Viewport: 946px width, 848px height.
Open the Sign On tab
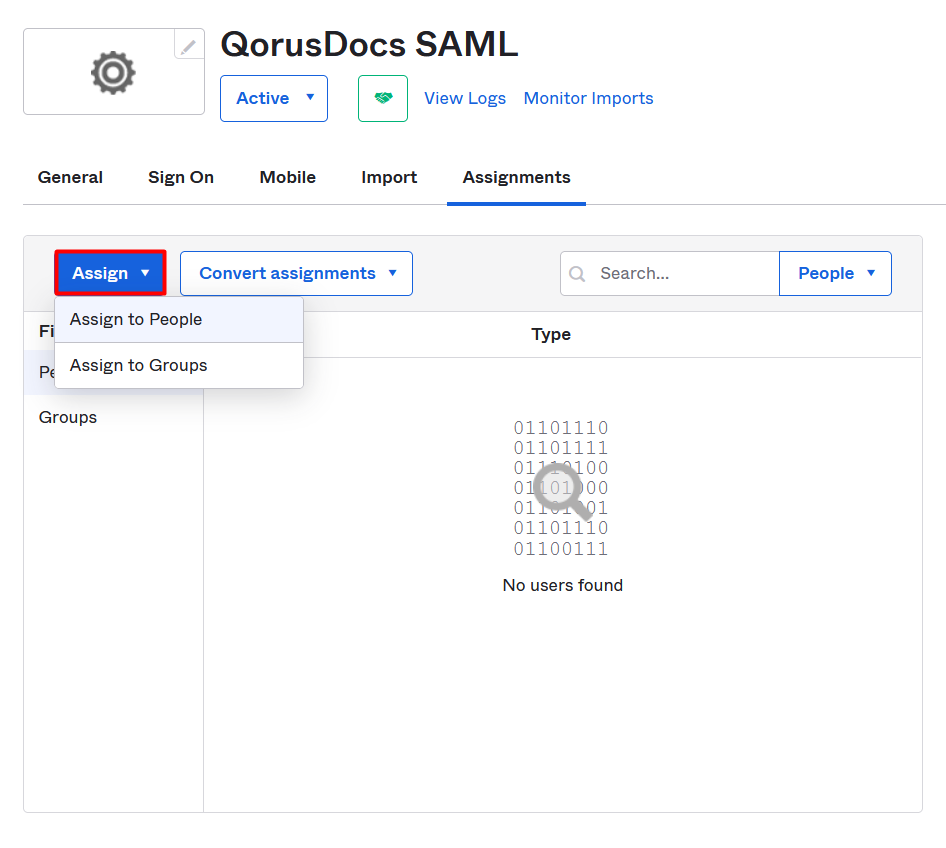point(181,177)
